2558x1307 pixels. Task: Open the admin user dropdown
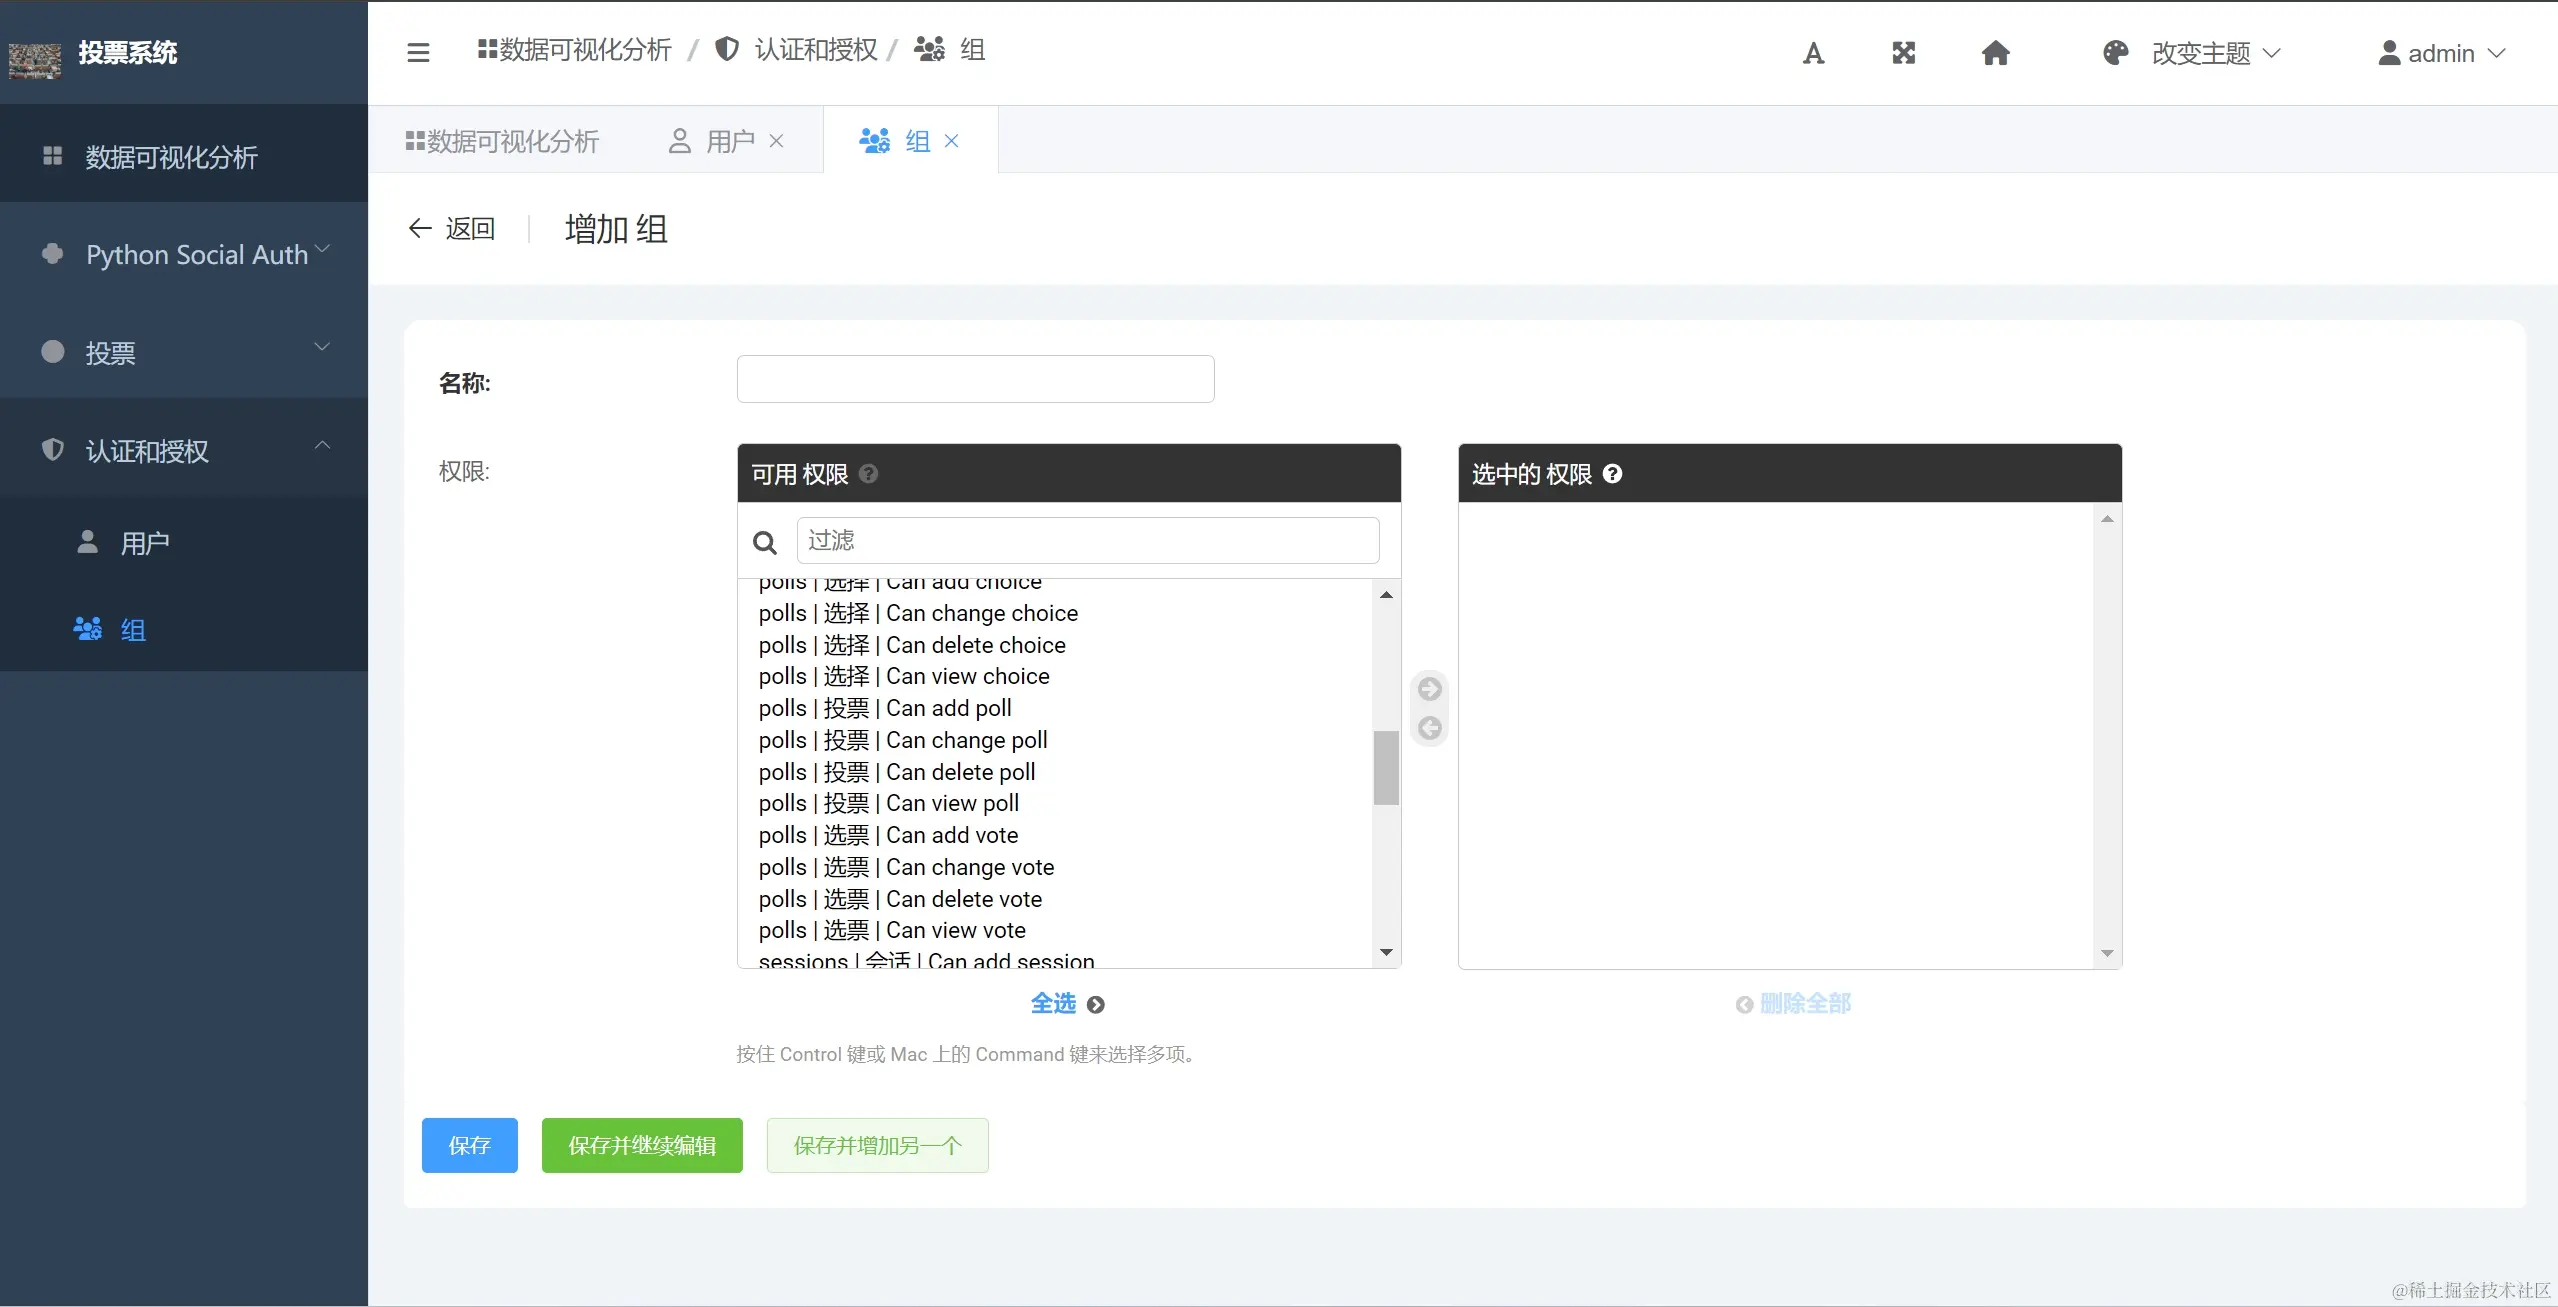click(2440, 53)
